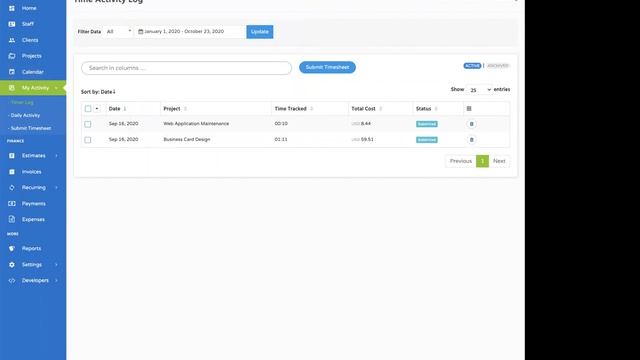Click the Clients people icon
Viewport: 640px width, 360px height.
[x=12, y=40]
